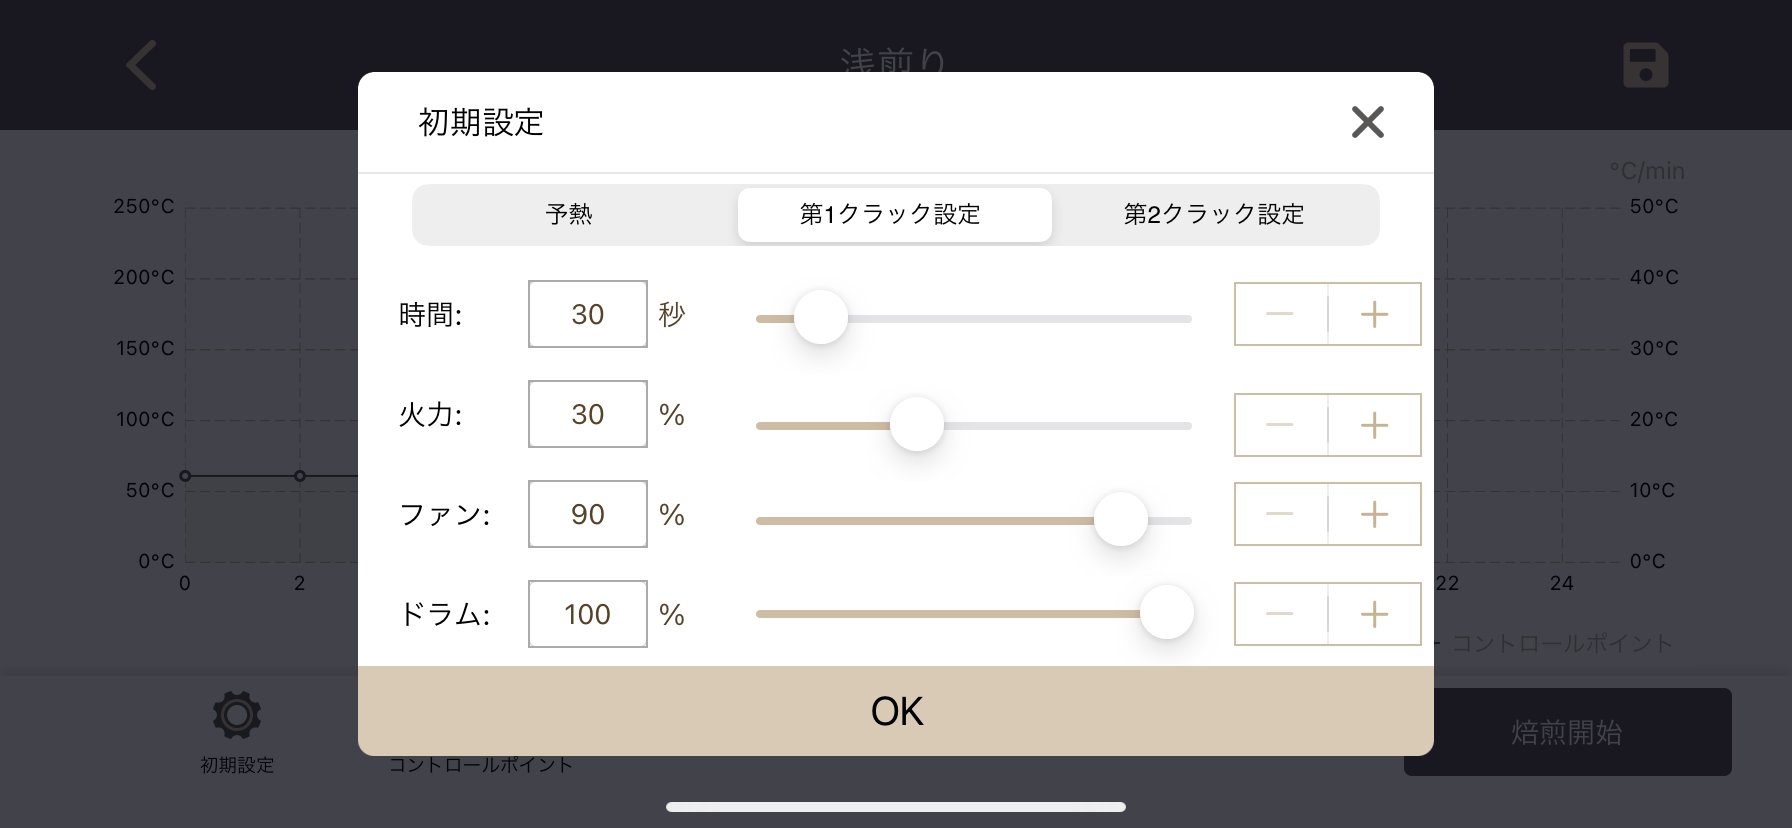Switch to the 予熱 tab
Image resolution: width=1792 pixels, height=828 pixels.
570,214
